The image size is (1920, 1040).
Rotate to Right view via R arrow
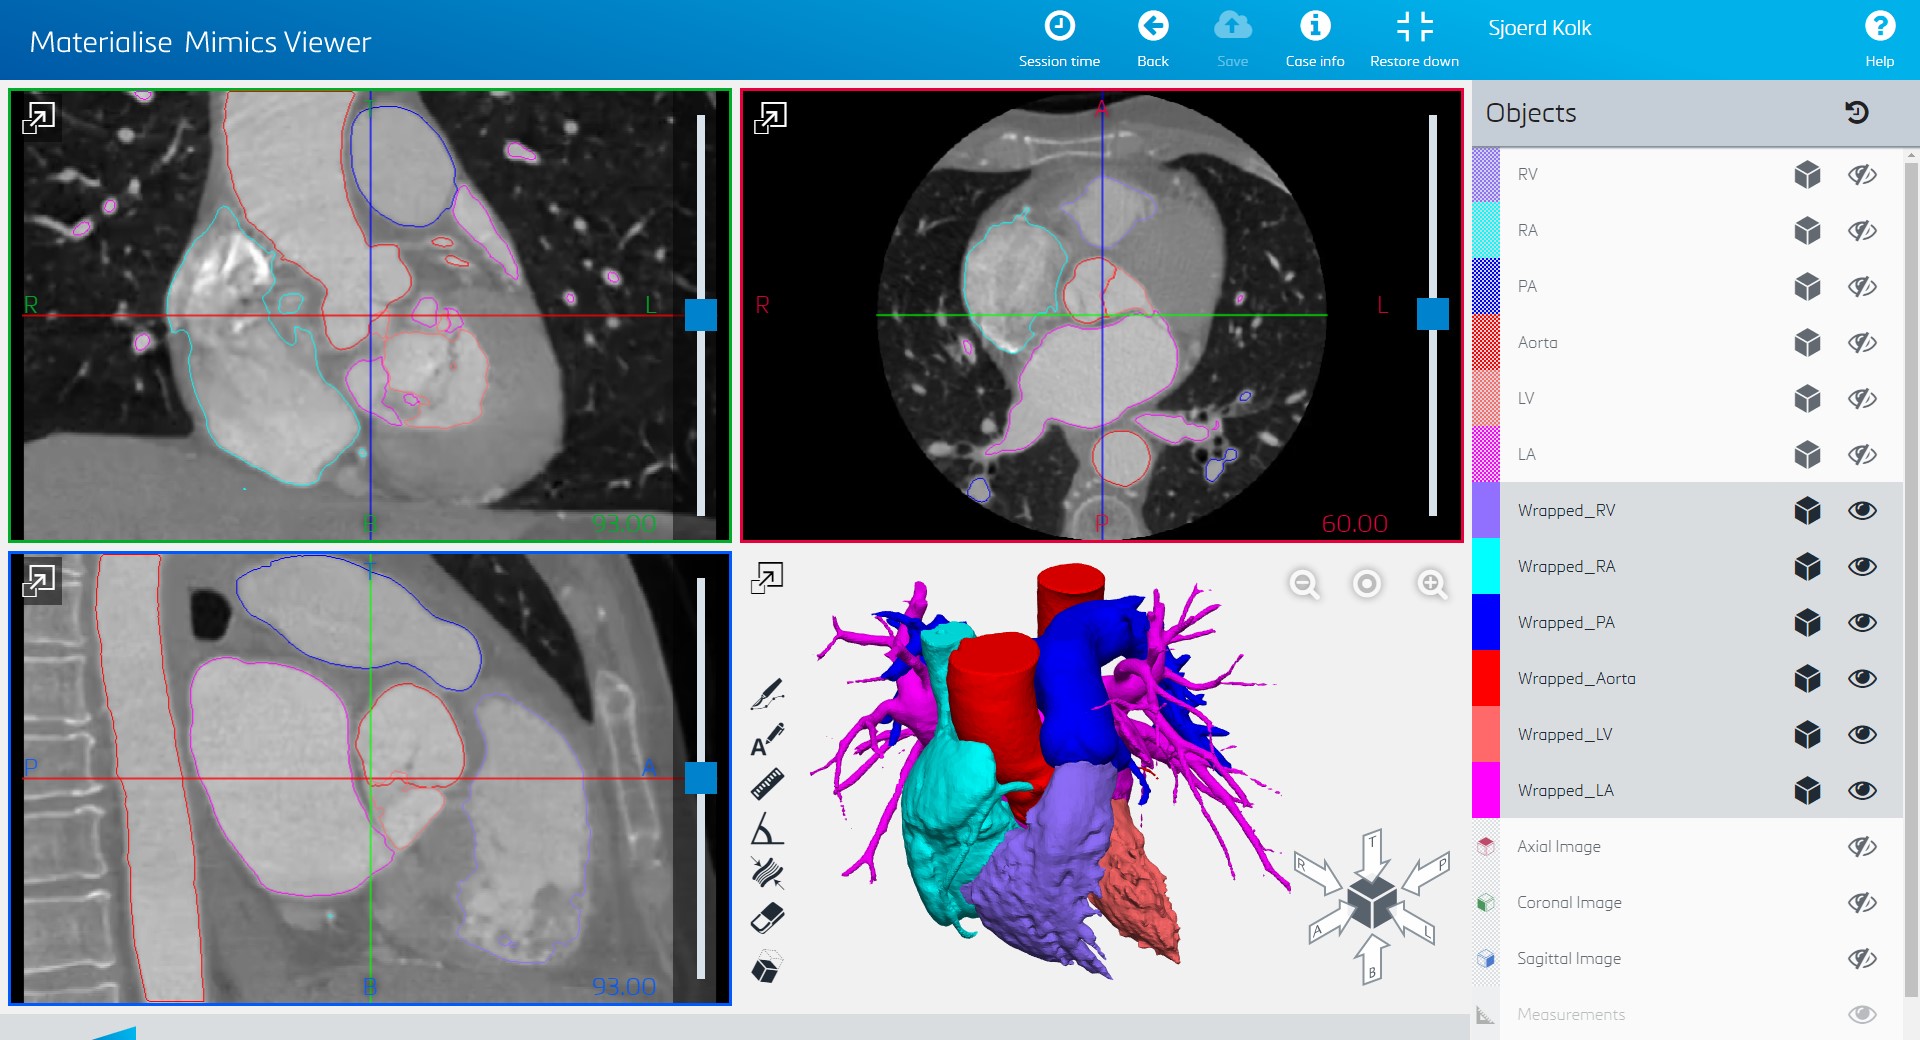click(1318, 873)
